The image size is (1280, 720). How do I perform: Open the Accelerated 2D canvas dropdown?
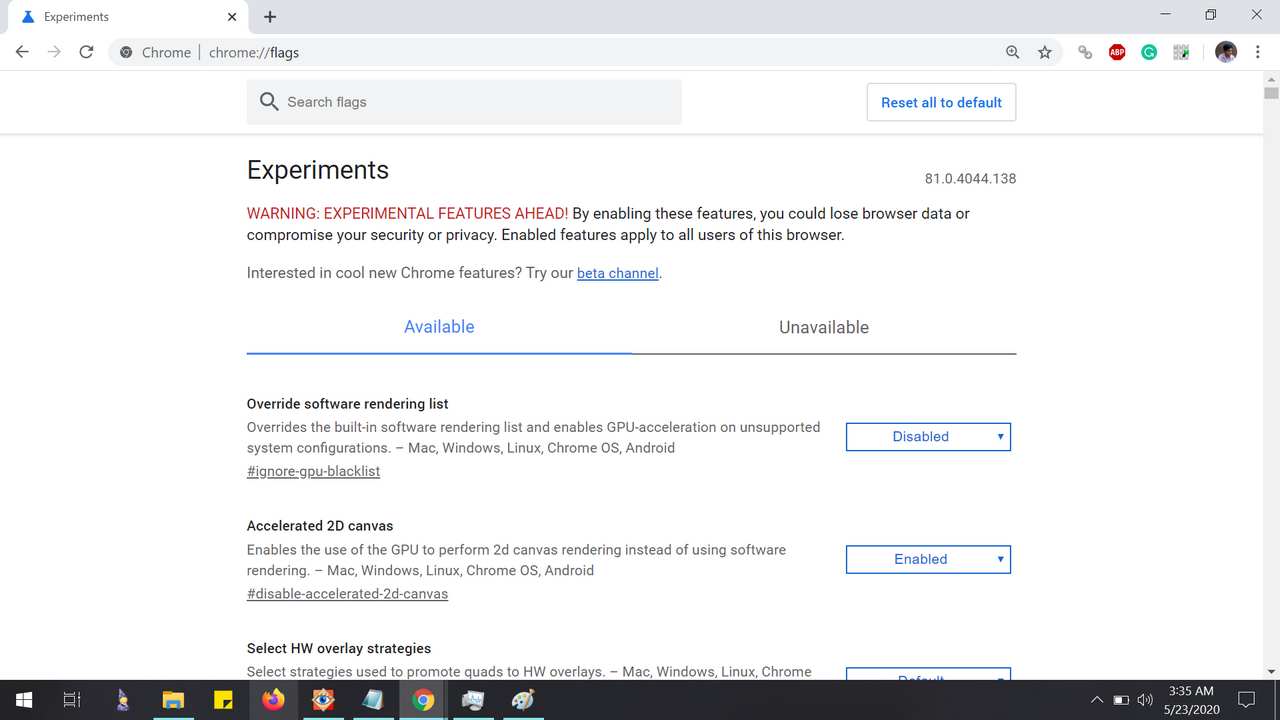[x=928, y=559]
